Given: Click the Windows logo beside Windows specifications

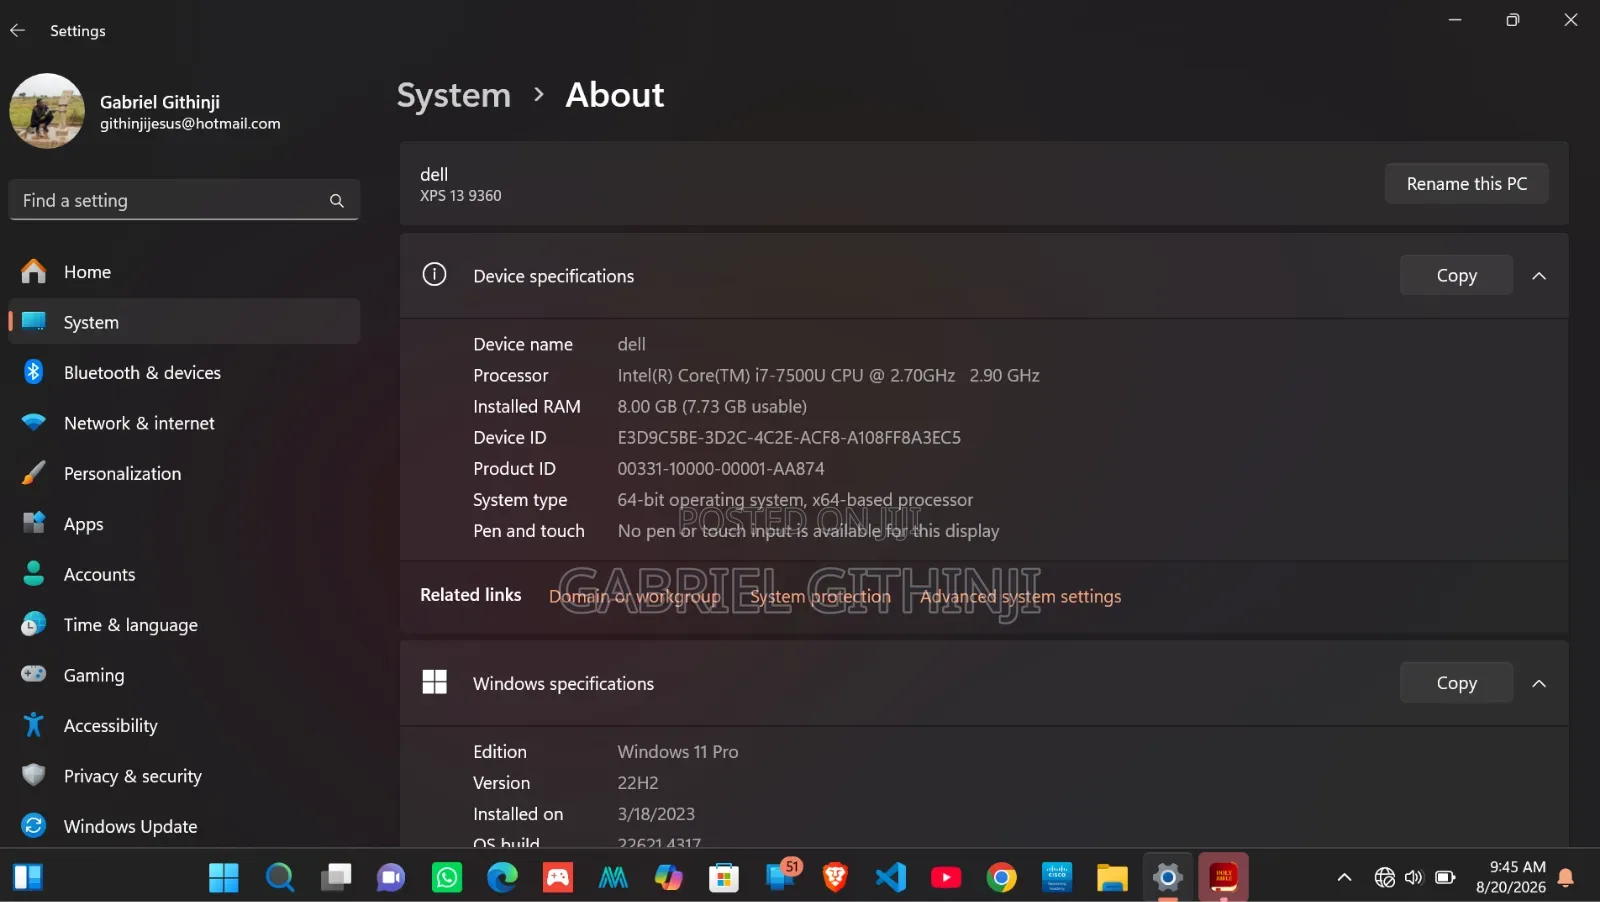Looking at the screenshot, I should tap(435, 683).
